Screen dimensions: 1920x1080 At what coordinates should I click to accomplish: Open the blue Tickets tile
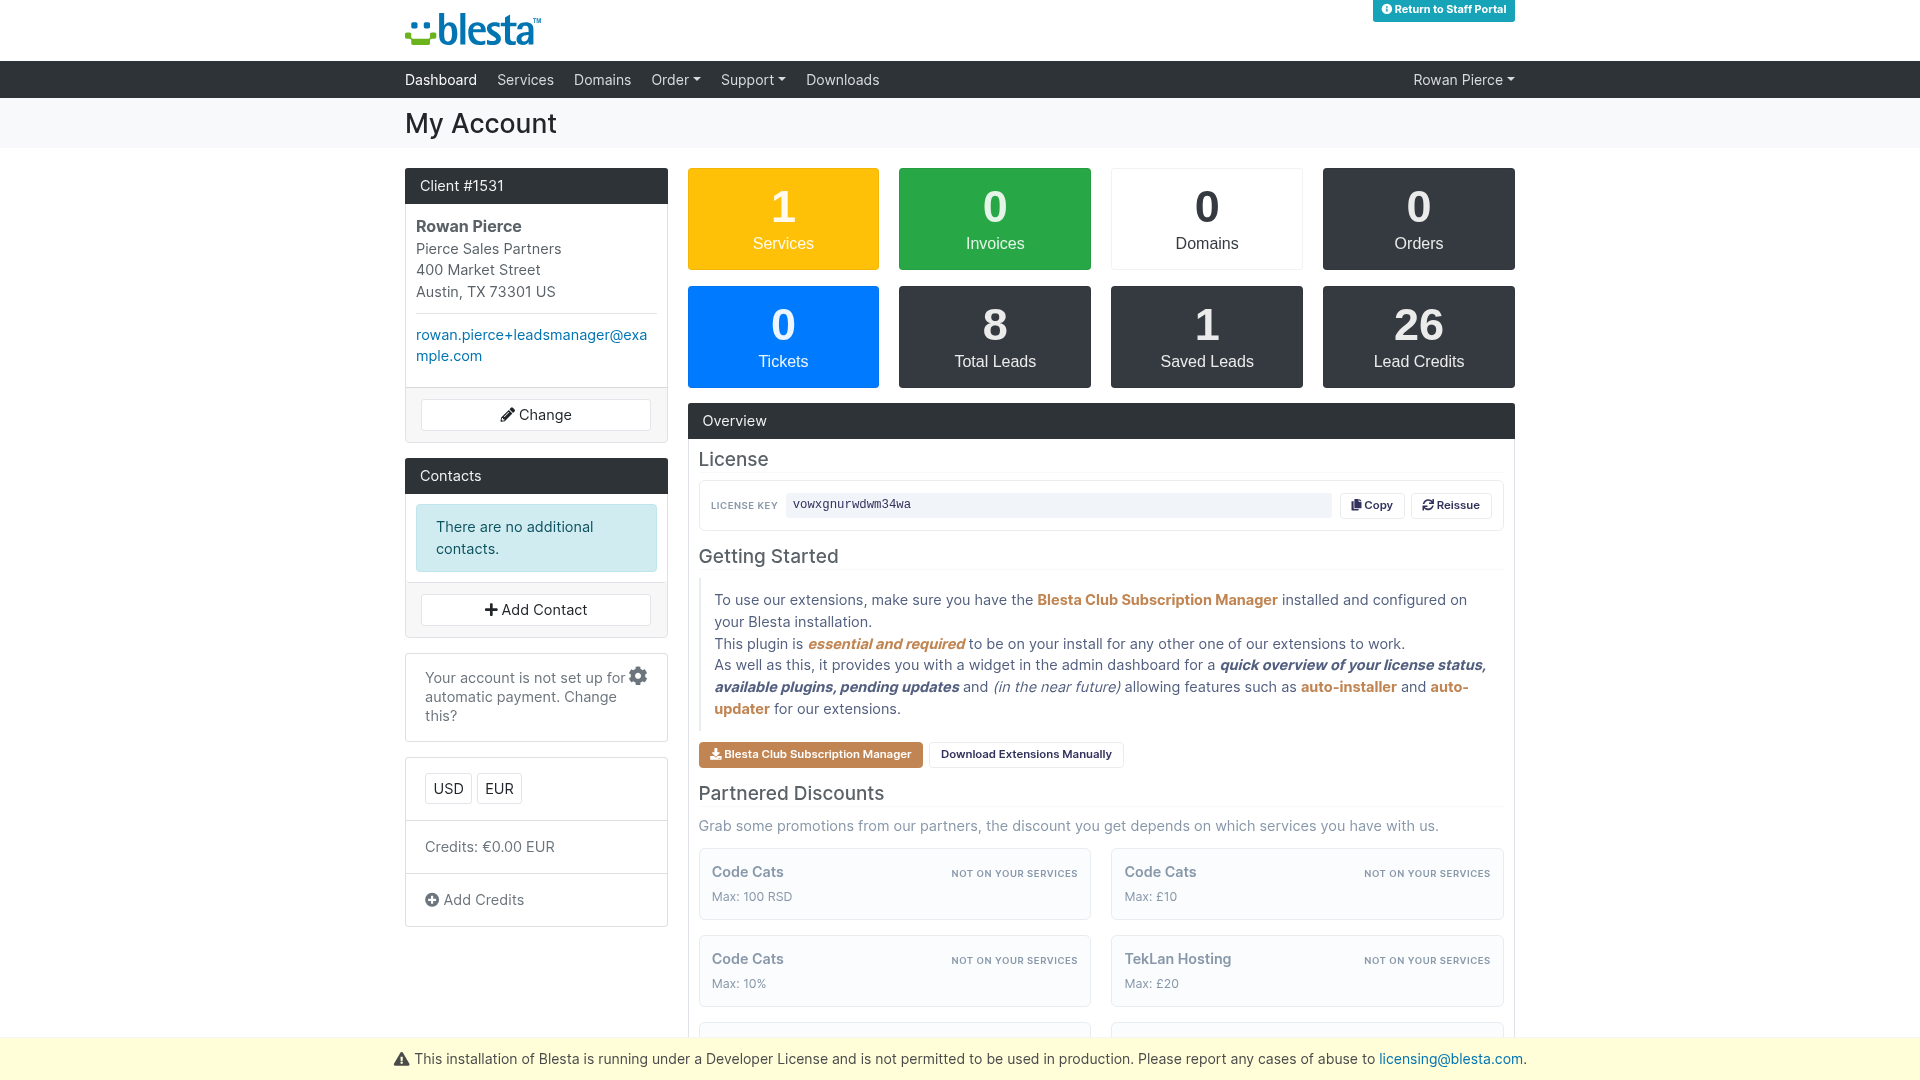coord(783,337)
